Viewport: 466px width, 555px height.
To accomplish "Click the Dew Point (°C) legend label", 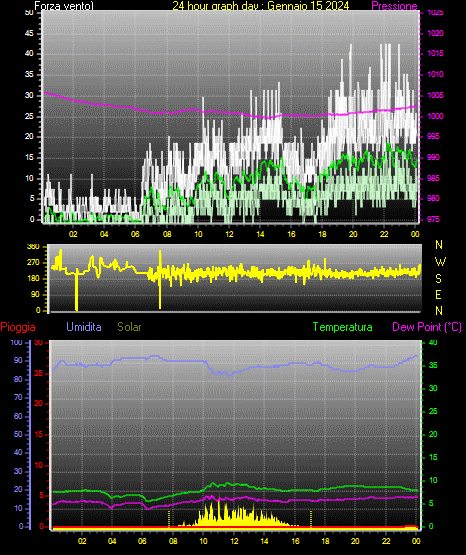I will click(x=427, y=327).
